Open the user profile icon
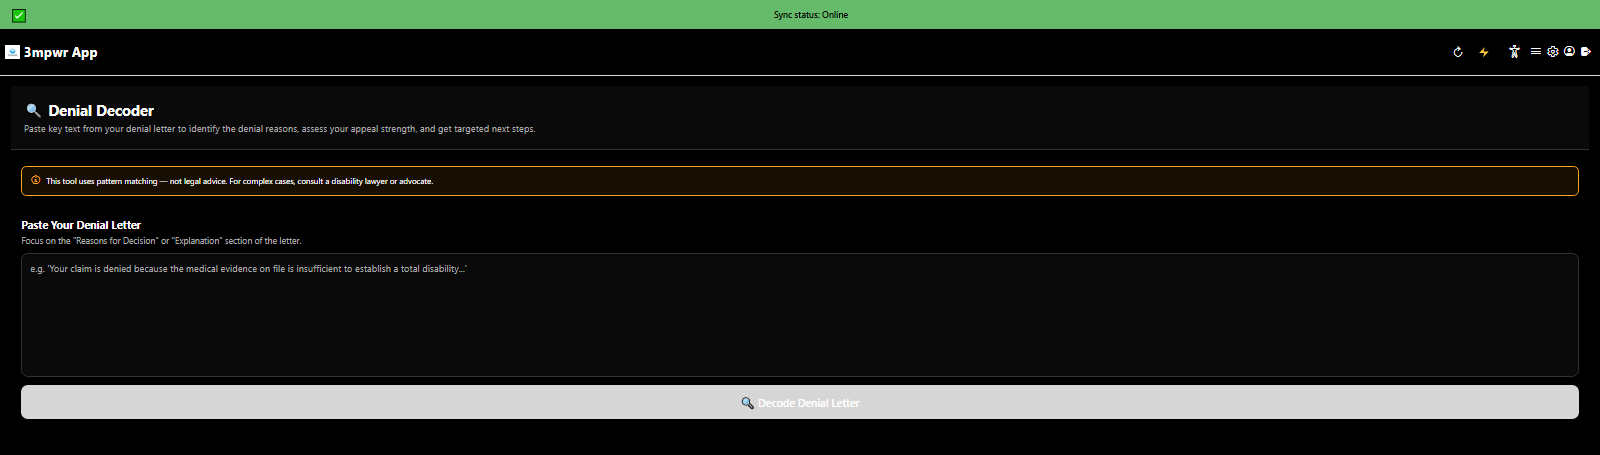 tap(1569, 51)
